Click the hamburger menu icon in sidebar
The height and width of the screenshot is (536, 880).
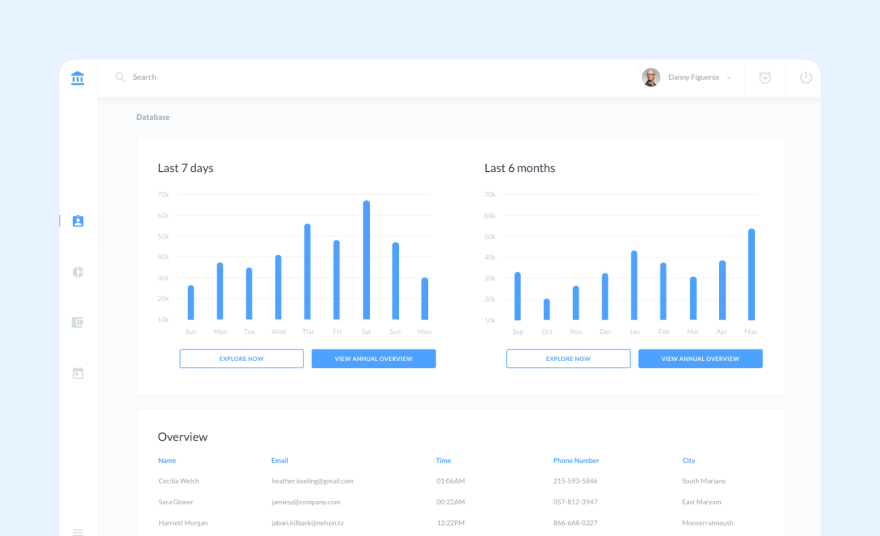tap(78, 532)
